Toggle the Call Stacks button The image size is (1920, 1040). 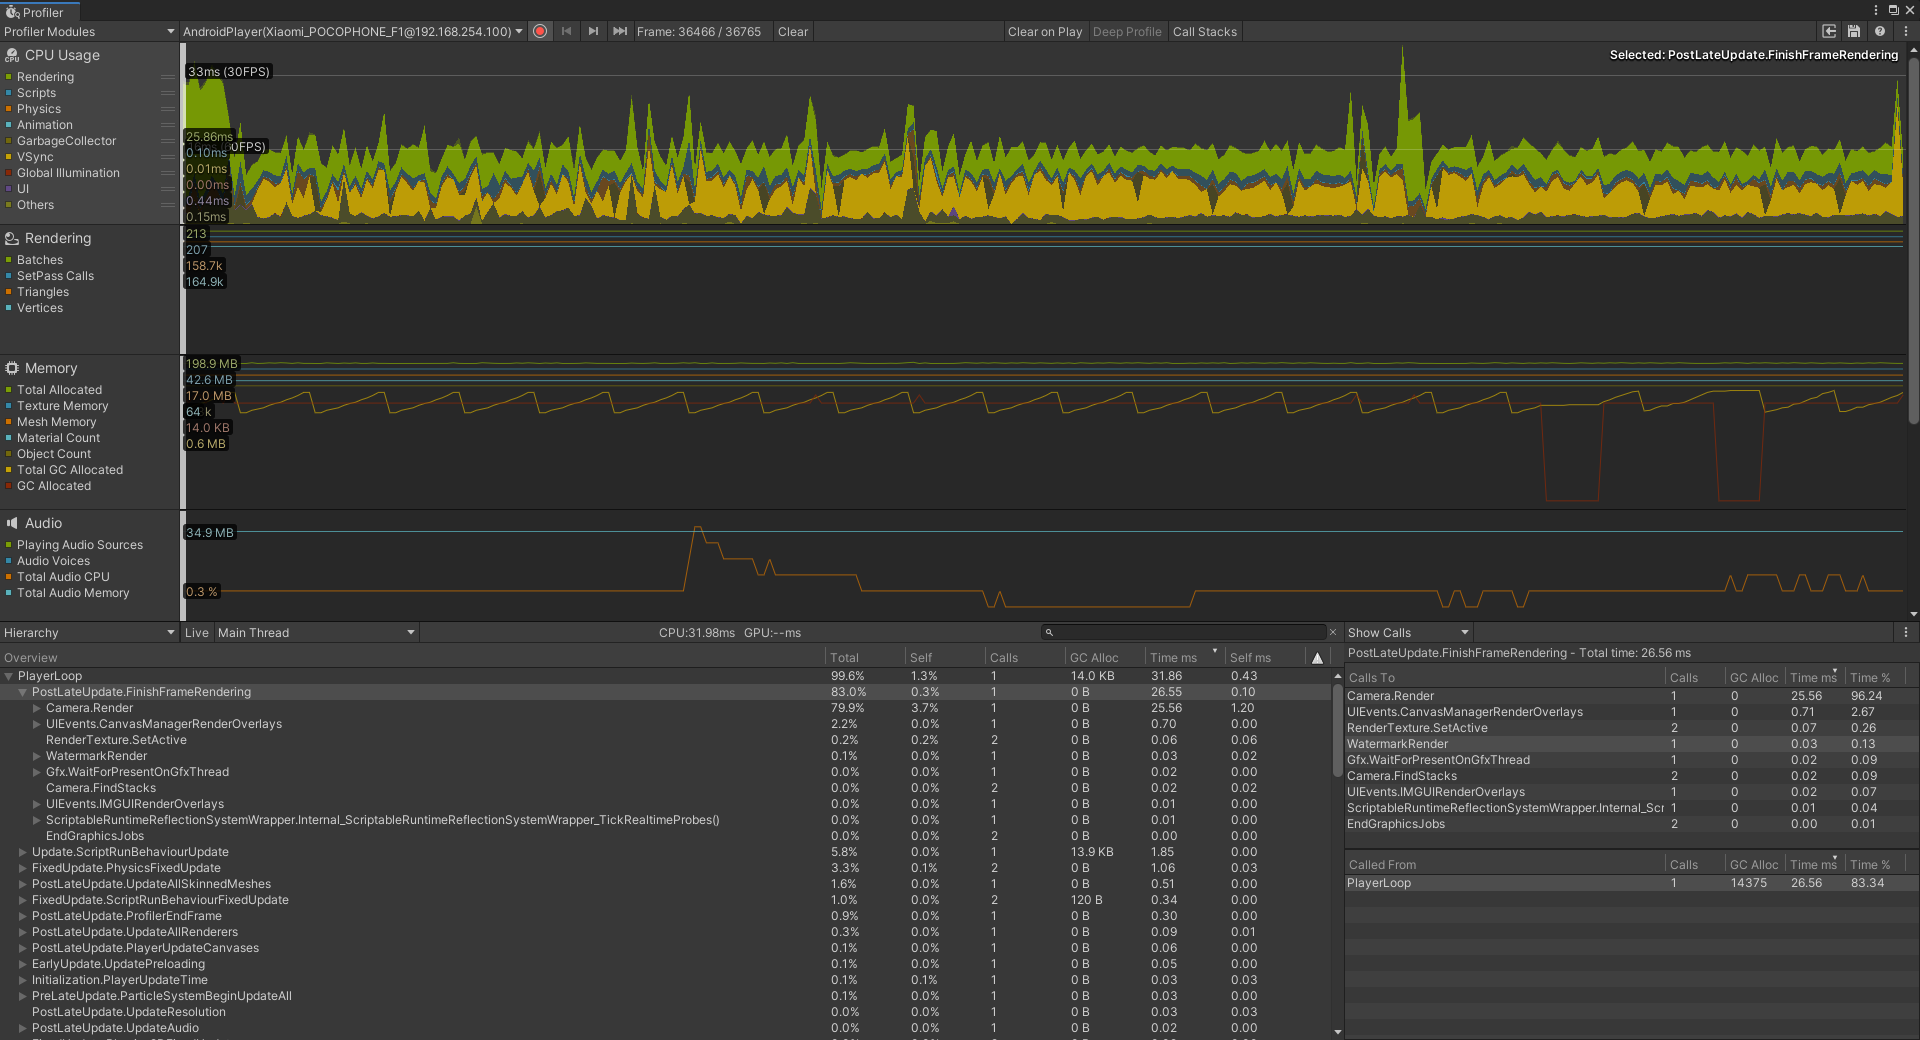point(1205,31)
